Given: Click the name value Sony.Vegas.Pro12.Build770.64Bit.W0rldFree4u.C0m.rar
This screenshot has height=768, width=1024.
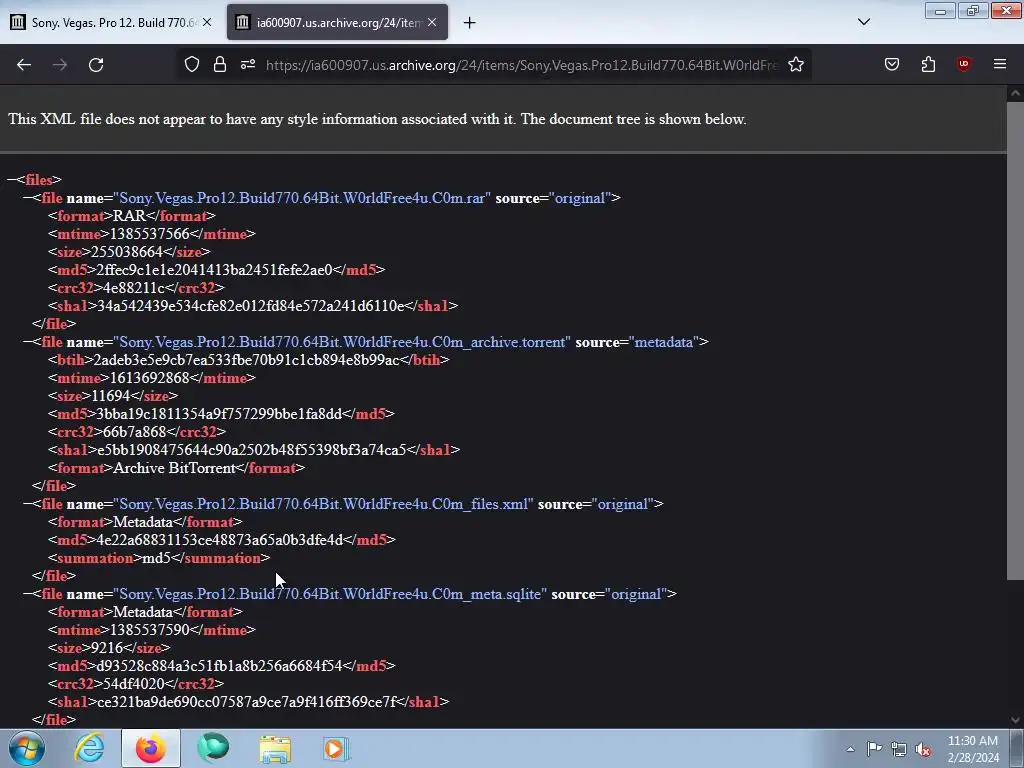Looking at the screenshot, I should pyautogui.click(x=304, y=198).
